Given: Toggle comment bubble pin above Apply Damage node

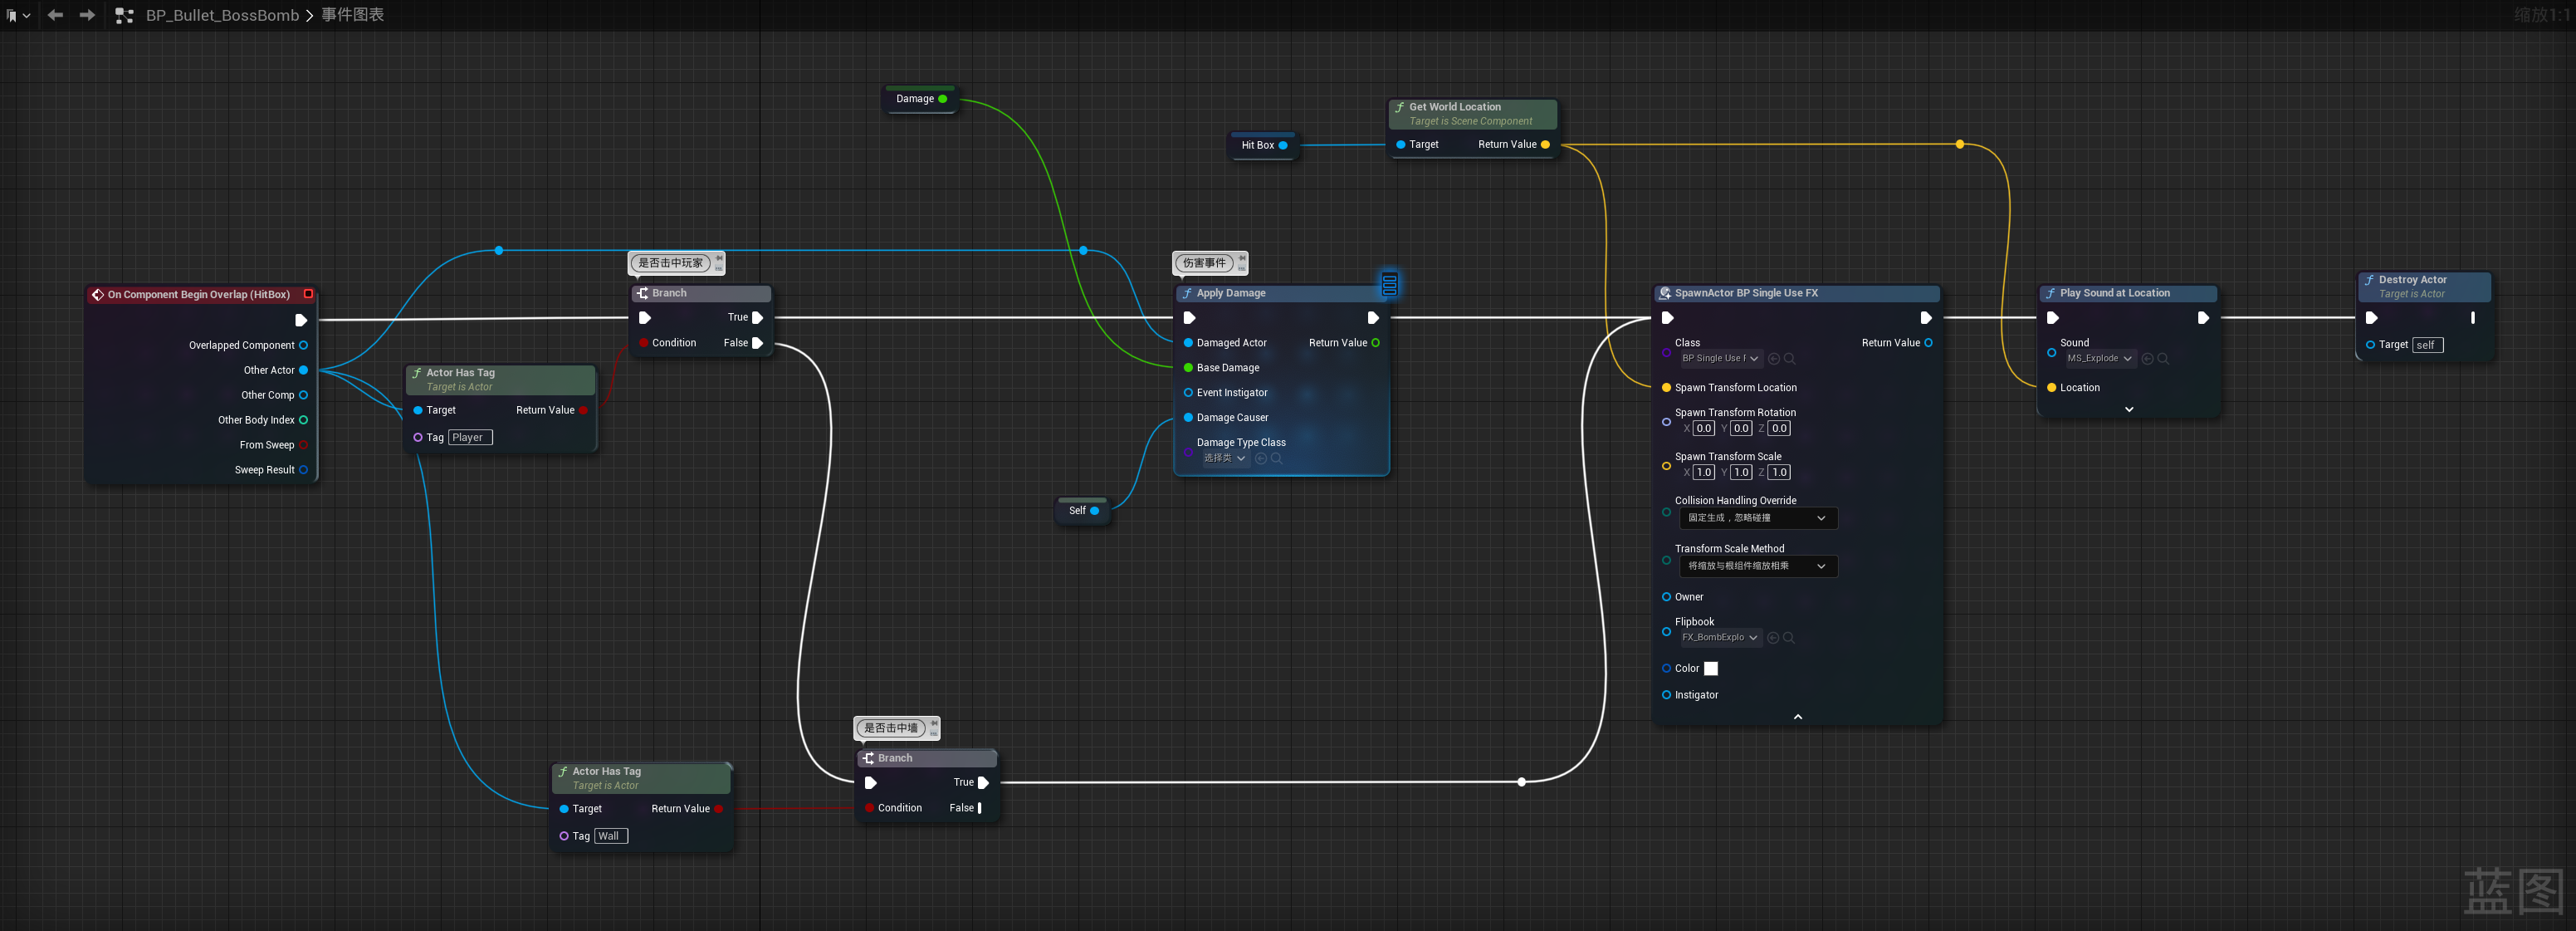Looking at the screenshot, I should point(1242,258).
